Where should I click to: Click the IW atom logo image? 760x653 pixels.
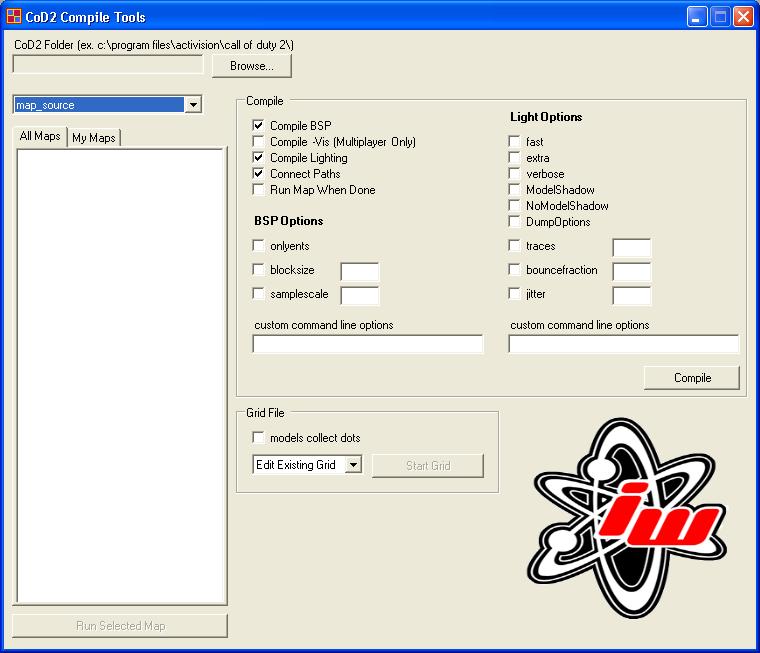pos(627,518)
